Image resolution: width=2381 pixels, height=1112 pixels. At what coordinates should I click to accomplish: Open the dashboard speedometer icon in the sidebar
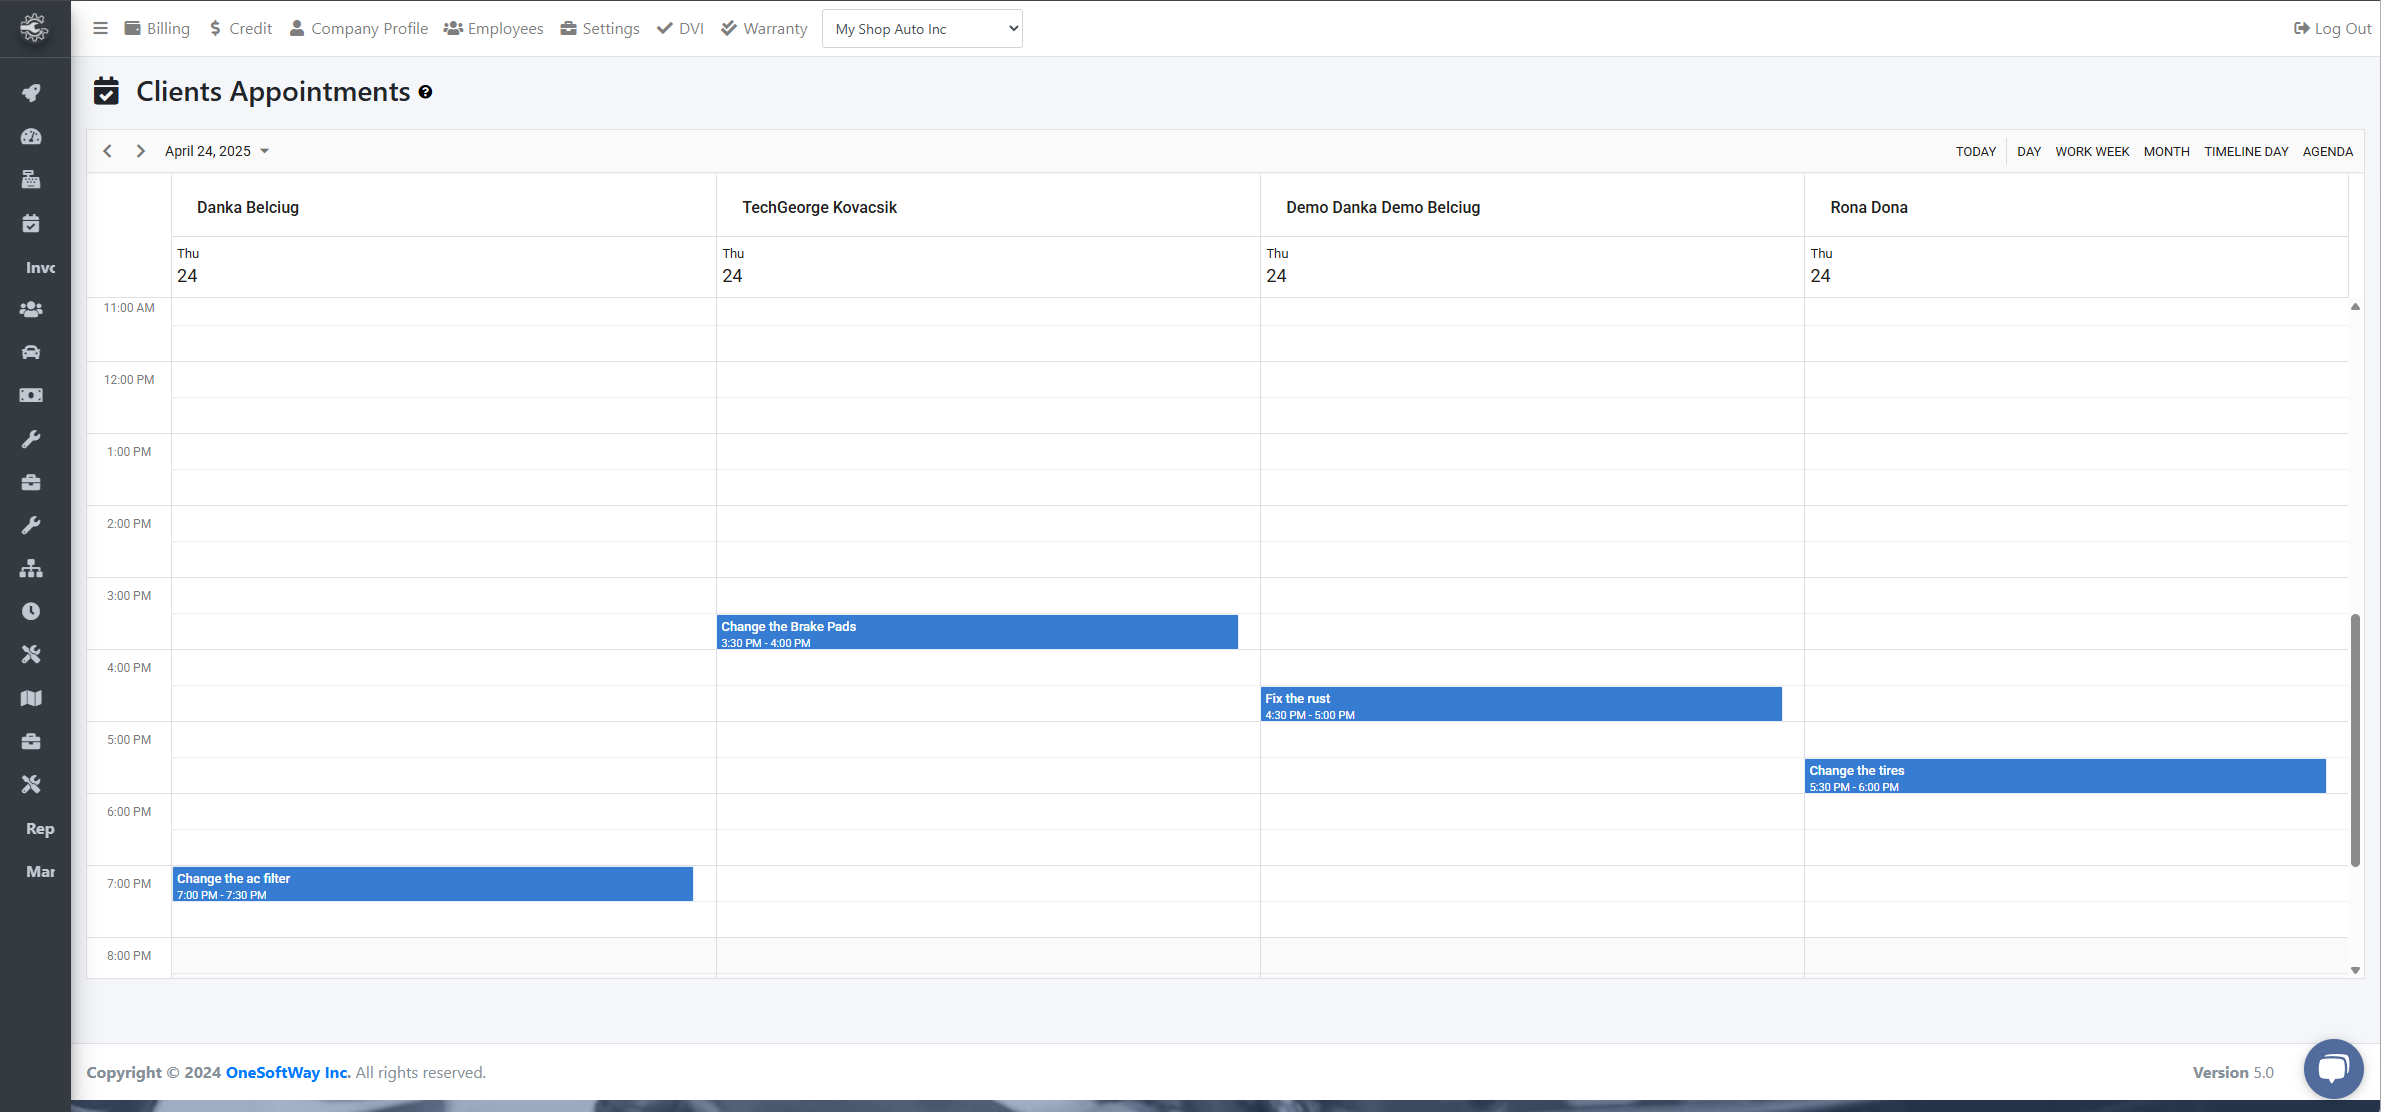point(31,137)
